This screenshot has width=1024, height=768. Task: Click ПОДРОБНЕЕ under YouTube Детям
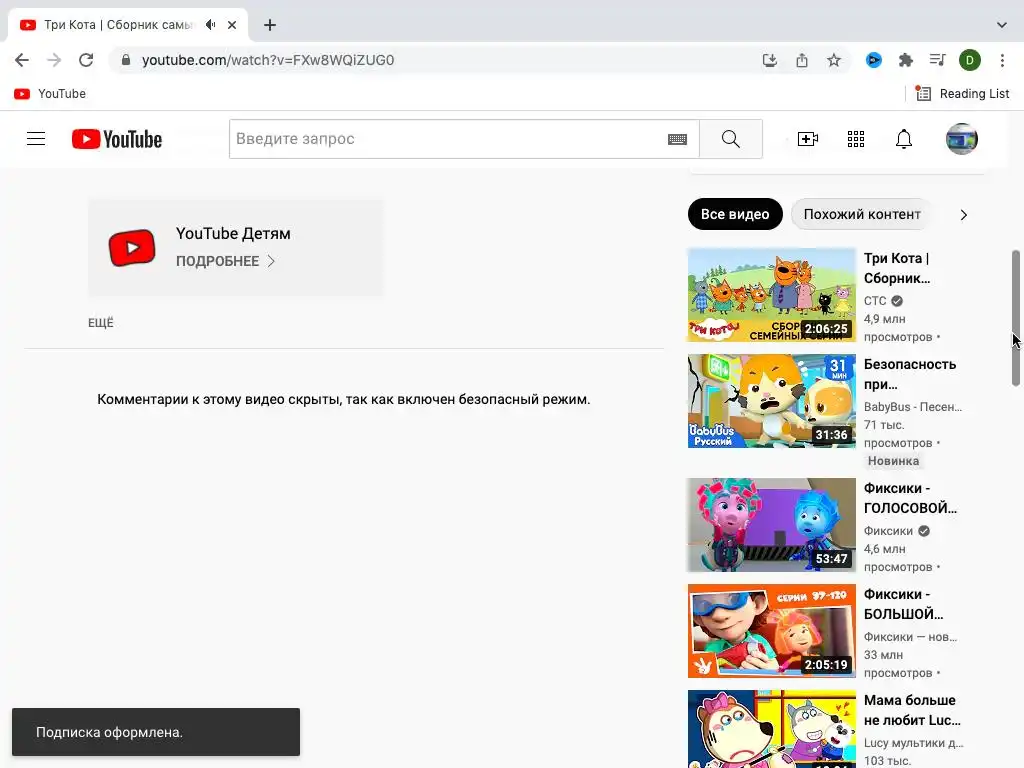click(x=225, y=261)
